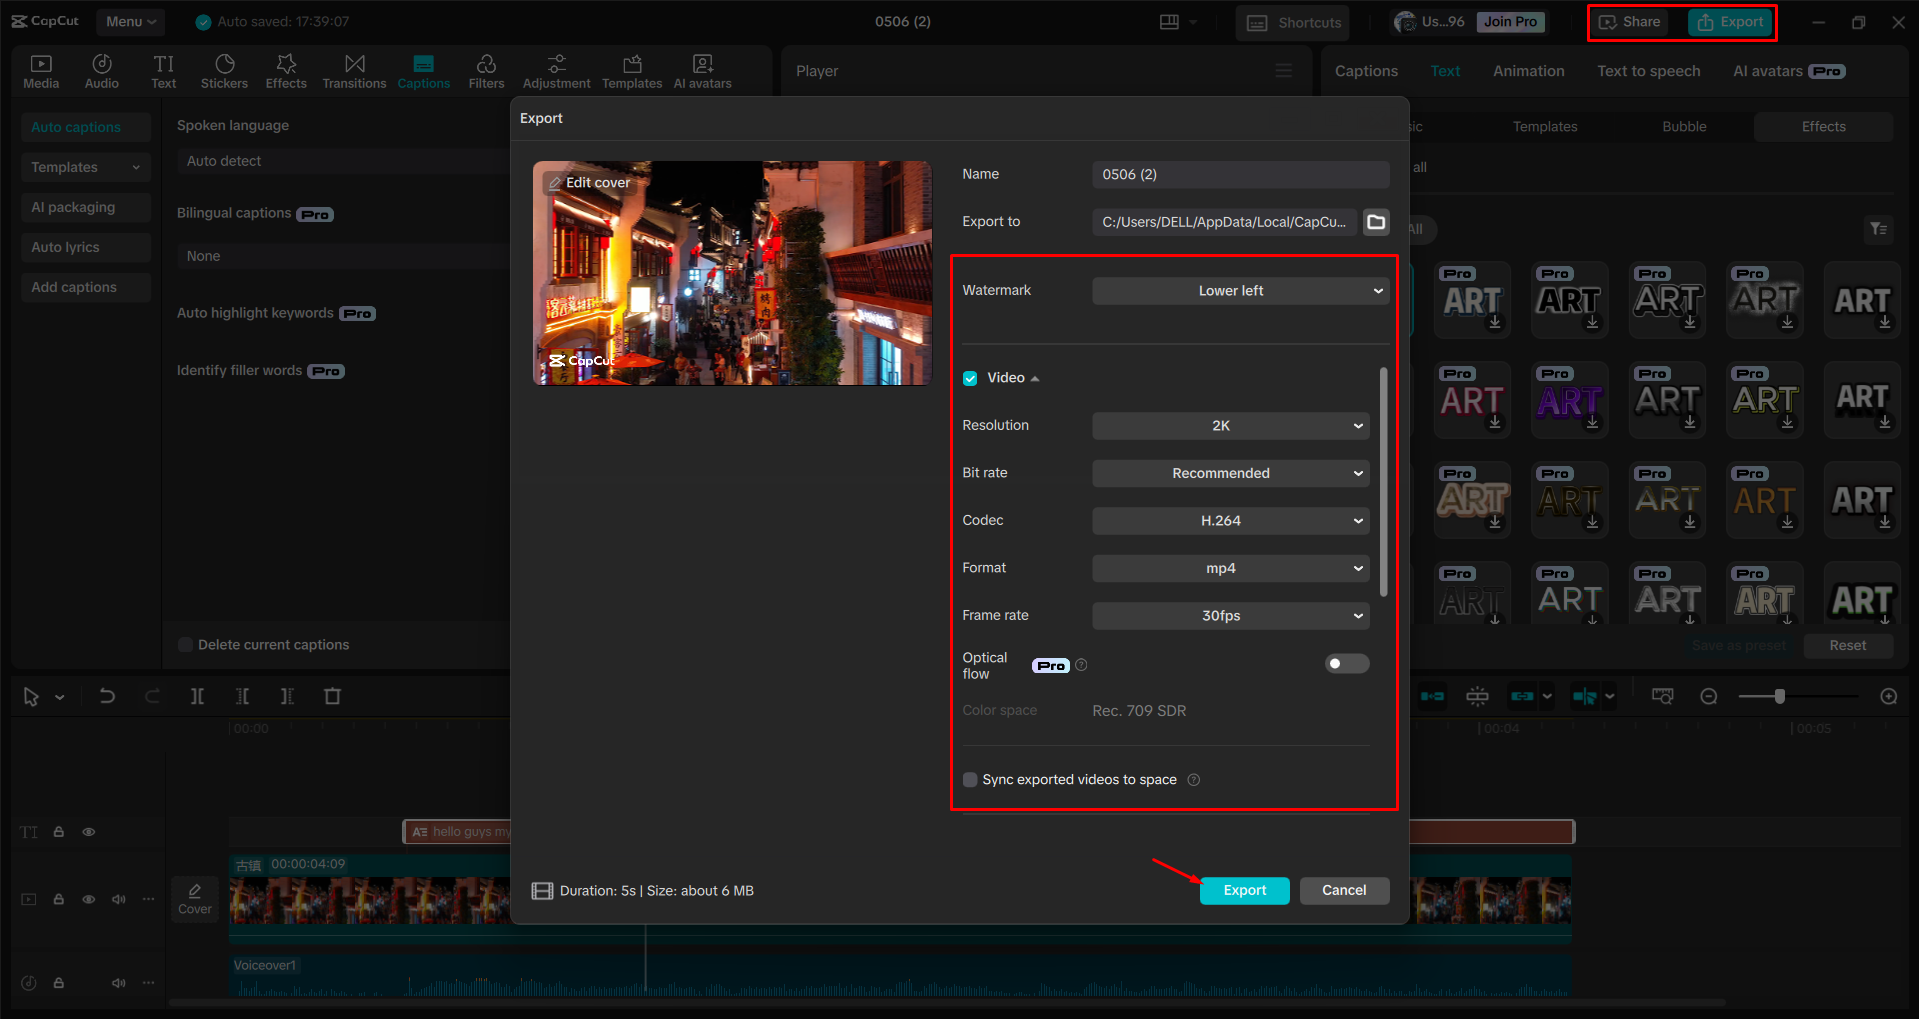Click the export settings scrollbar
Viewport: 1919px width, 1019px height.
(x=1383, y=482)
